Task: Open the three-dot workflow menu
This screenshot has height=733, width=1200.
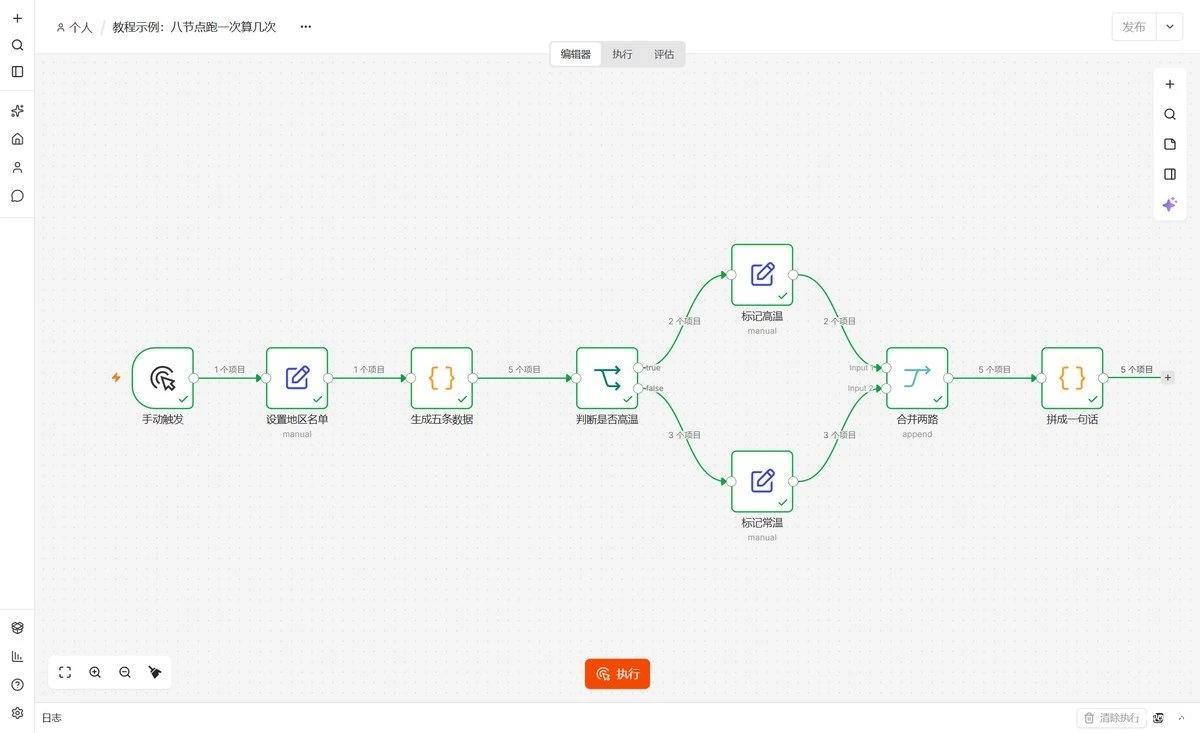Action: (x=305, y=27)
